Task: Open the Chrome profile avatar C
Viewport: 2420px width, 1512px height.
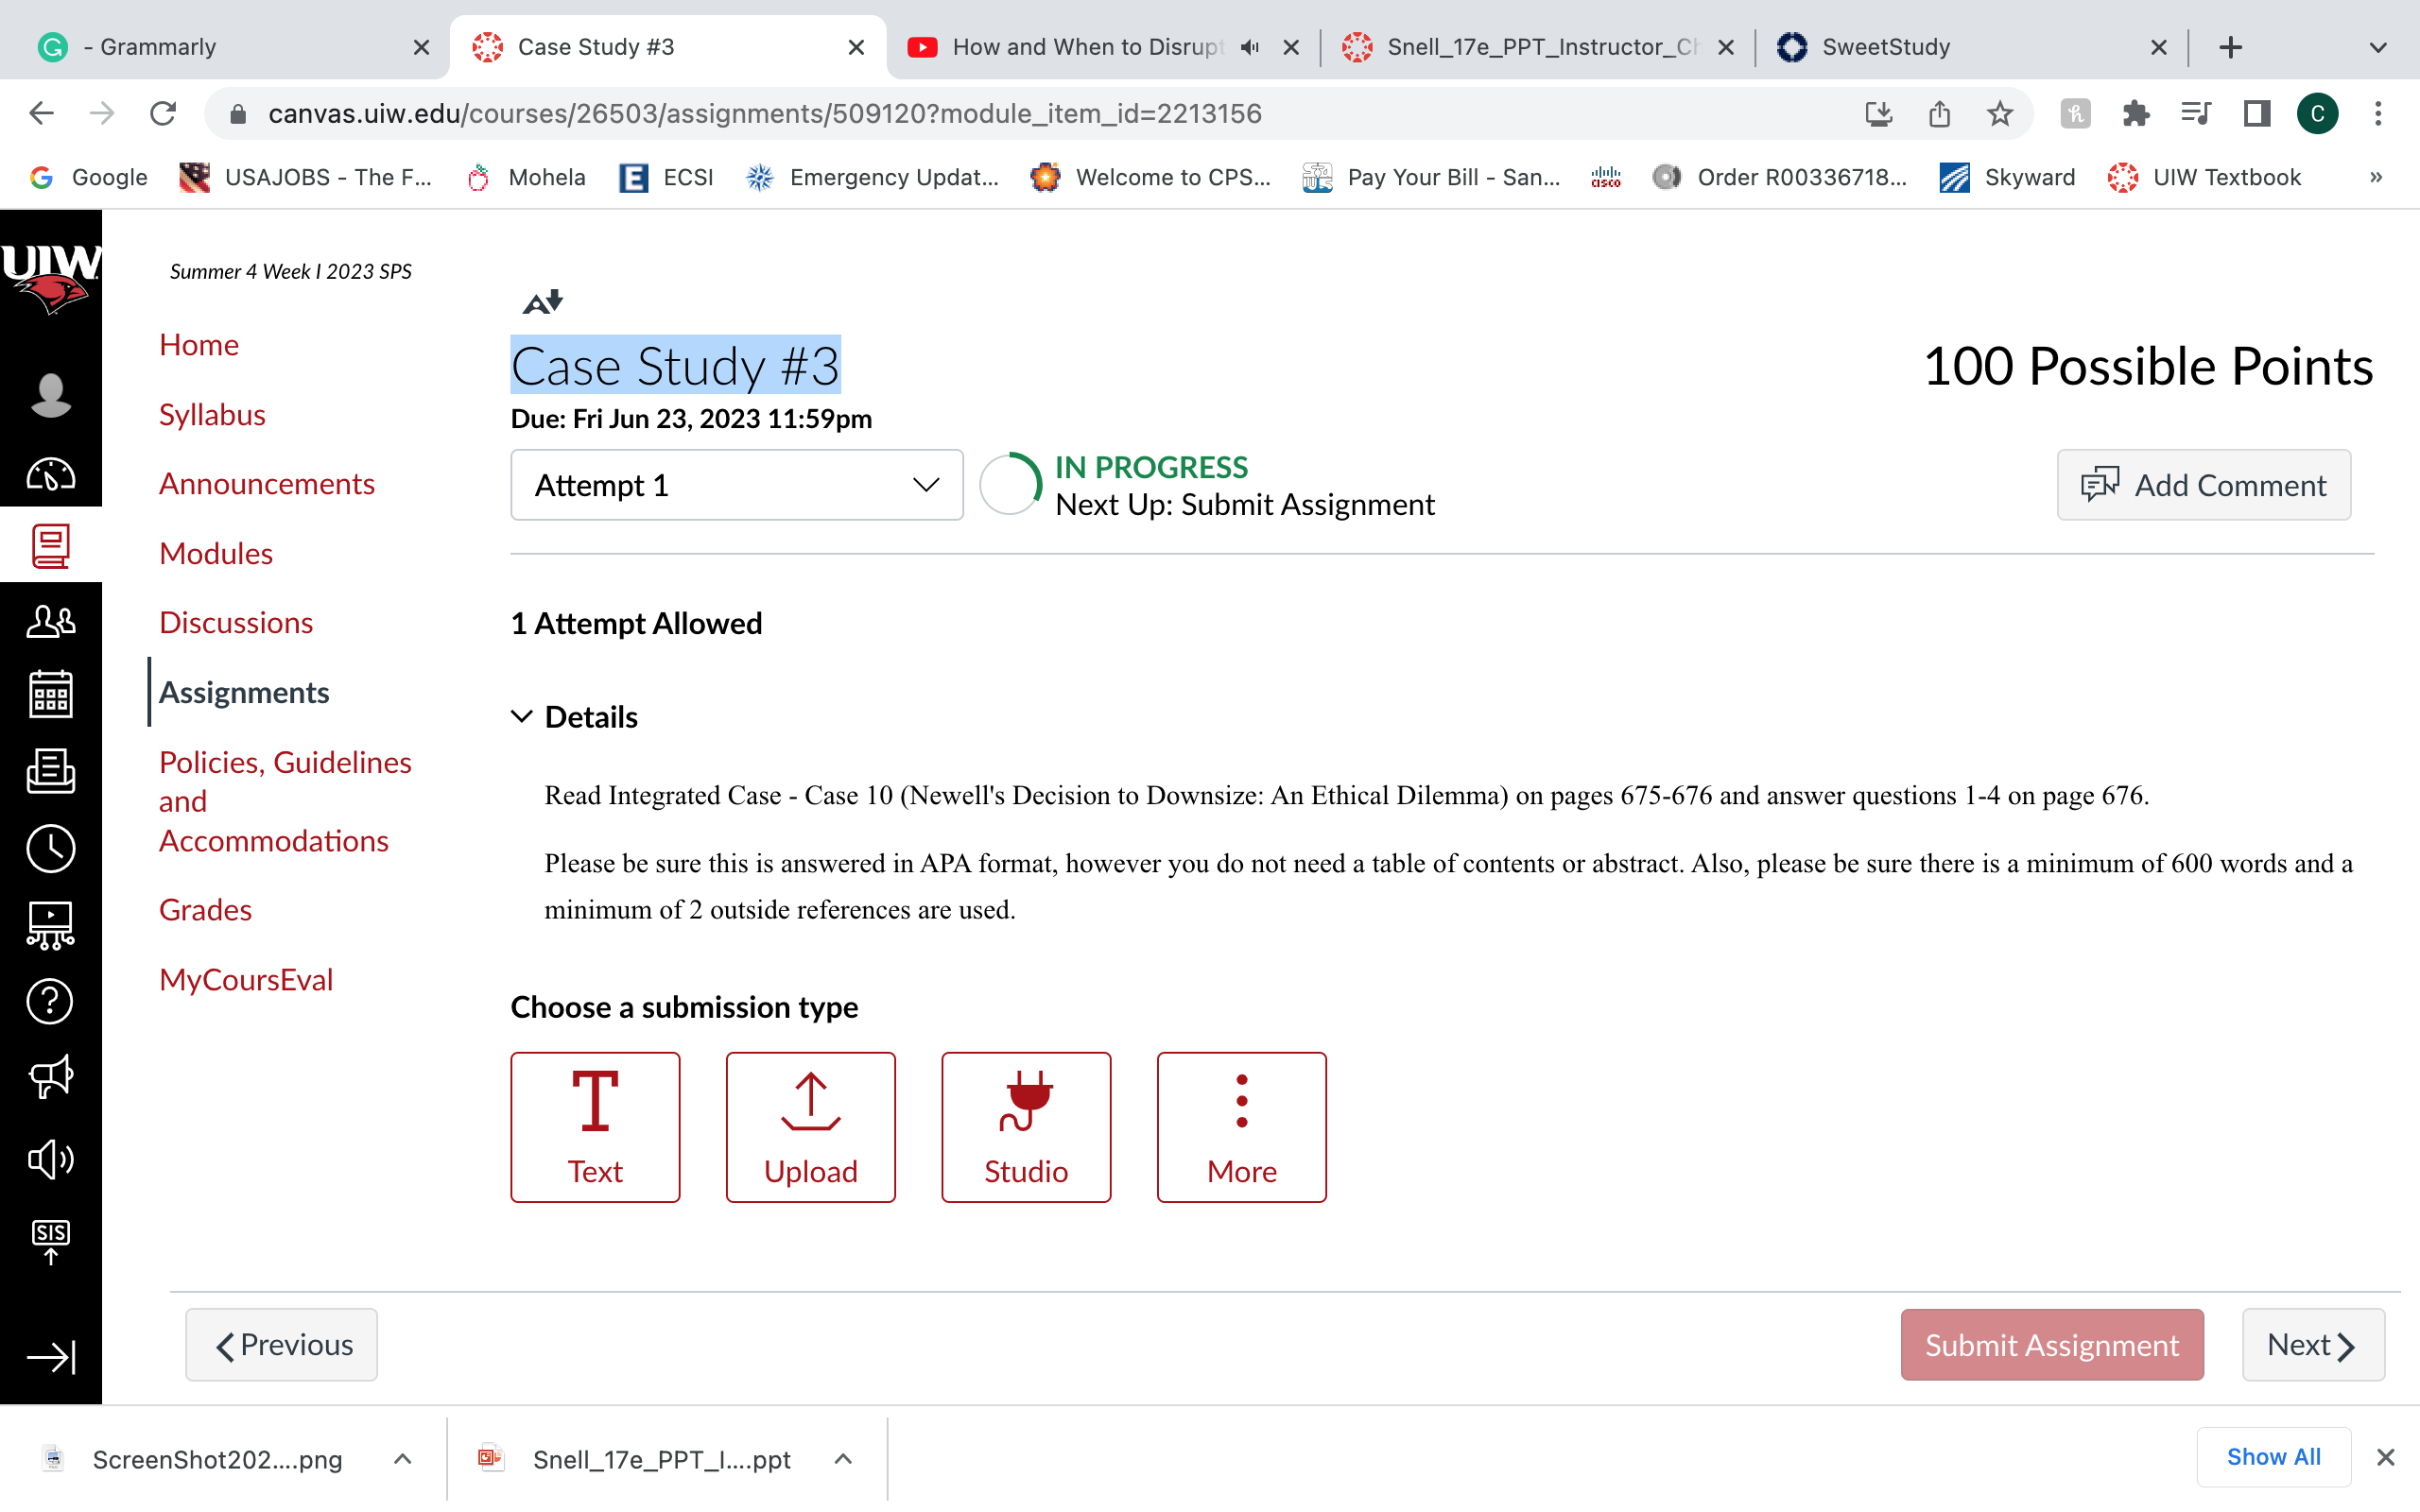Action: coord(2317,114)
